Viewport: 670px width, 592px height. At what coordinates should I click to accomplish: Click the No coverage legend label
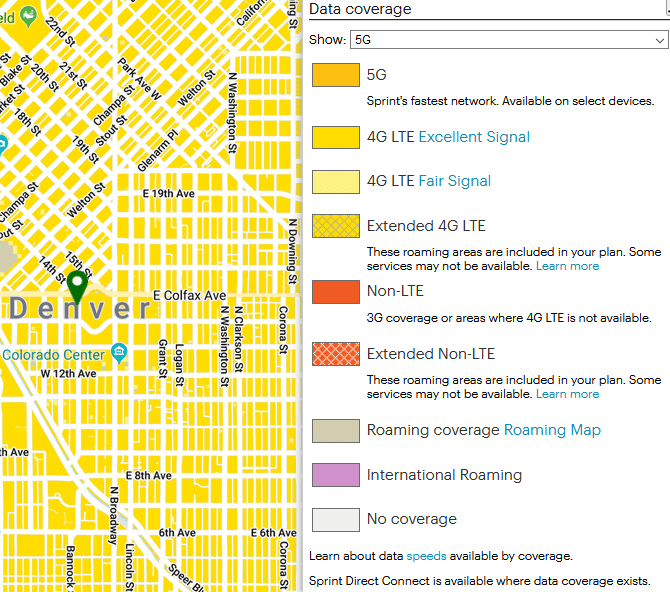412,519
